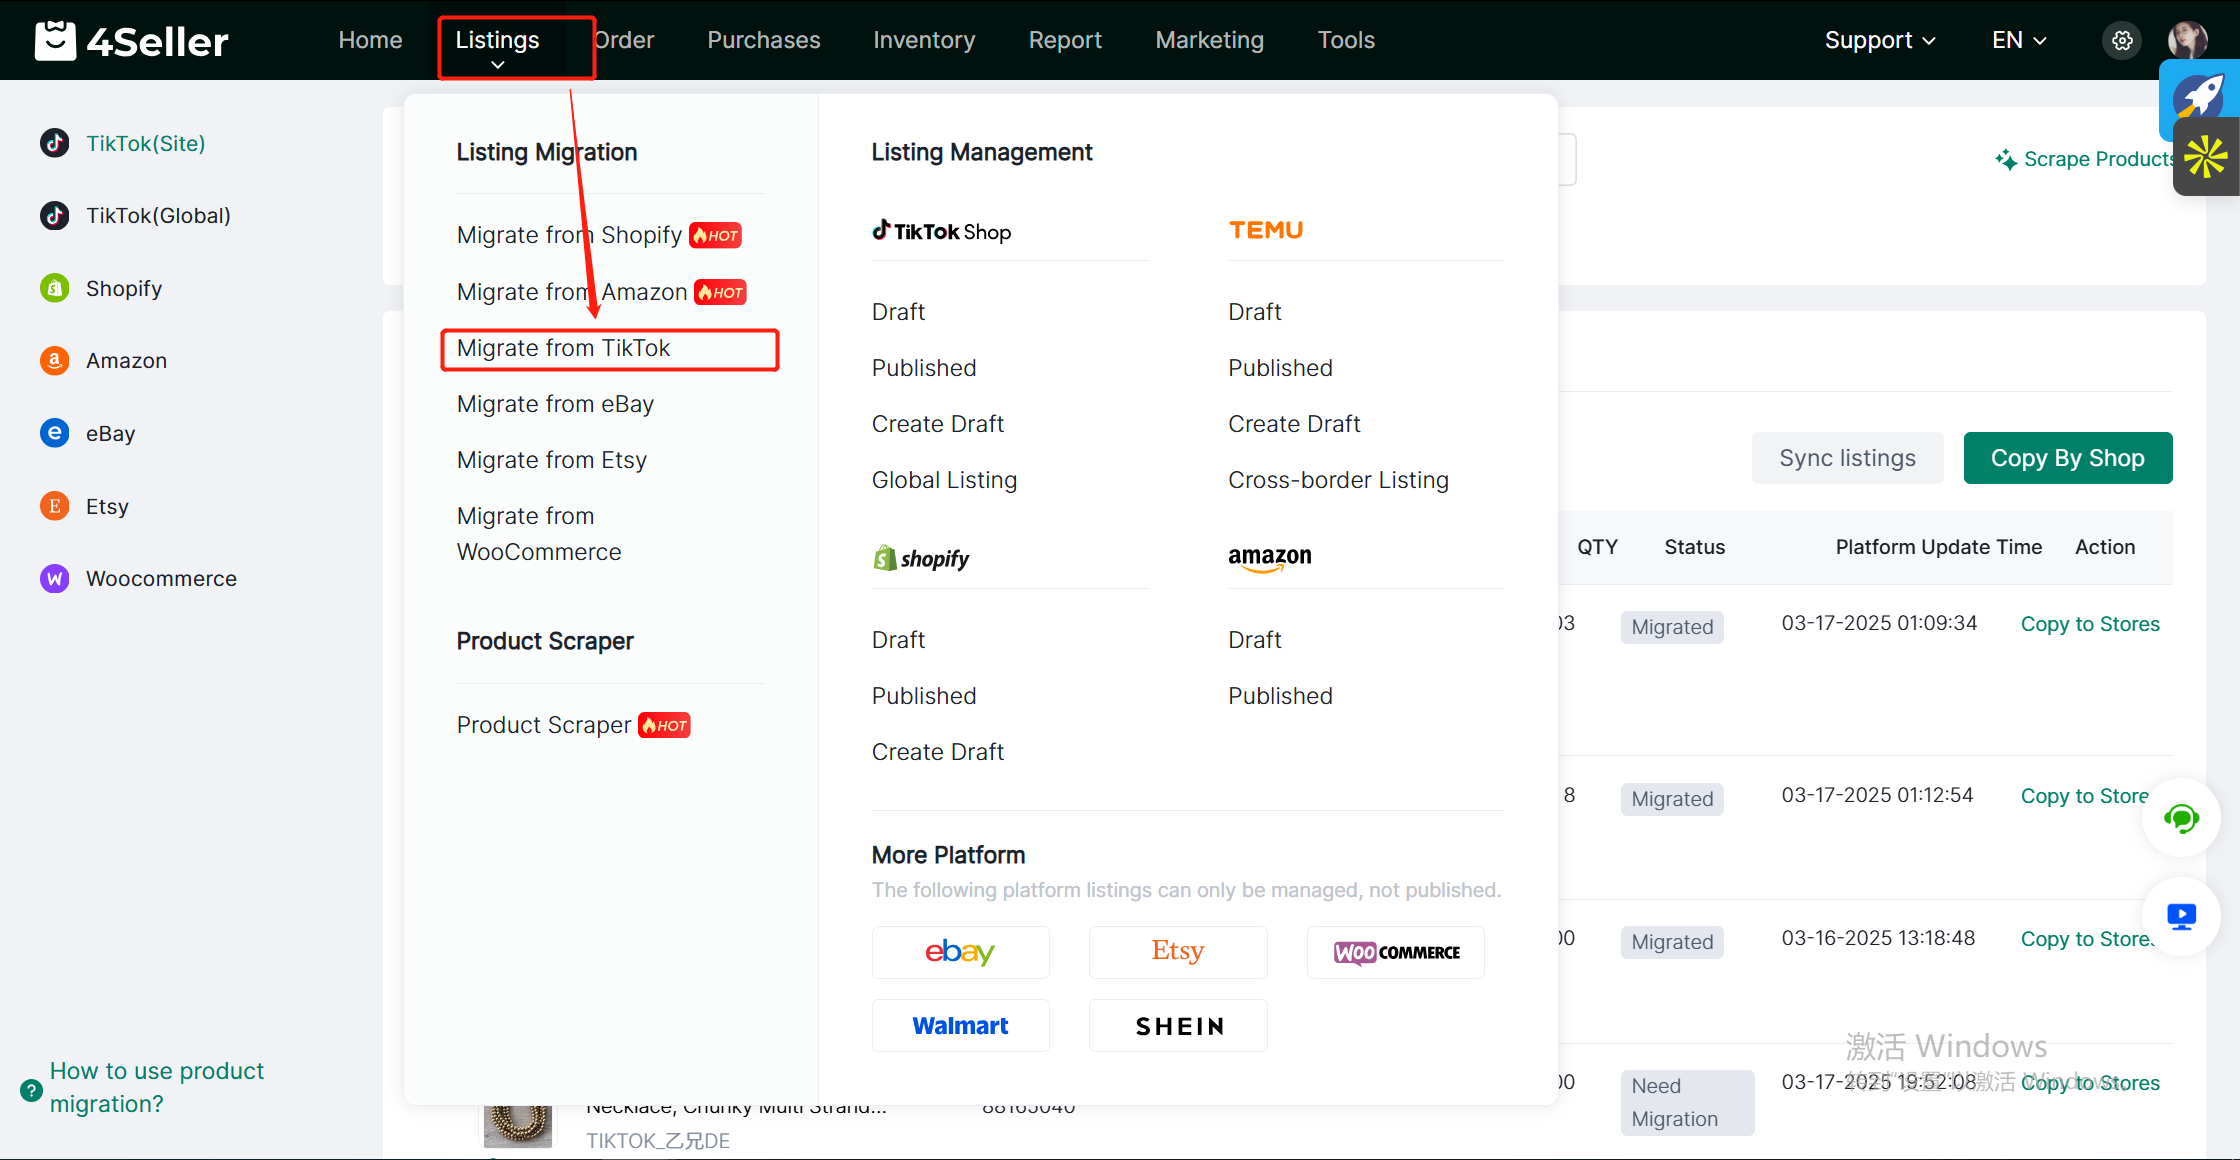Click the Amazon sidebar icon

pos(55,360)
